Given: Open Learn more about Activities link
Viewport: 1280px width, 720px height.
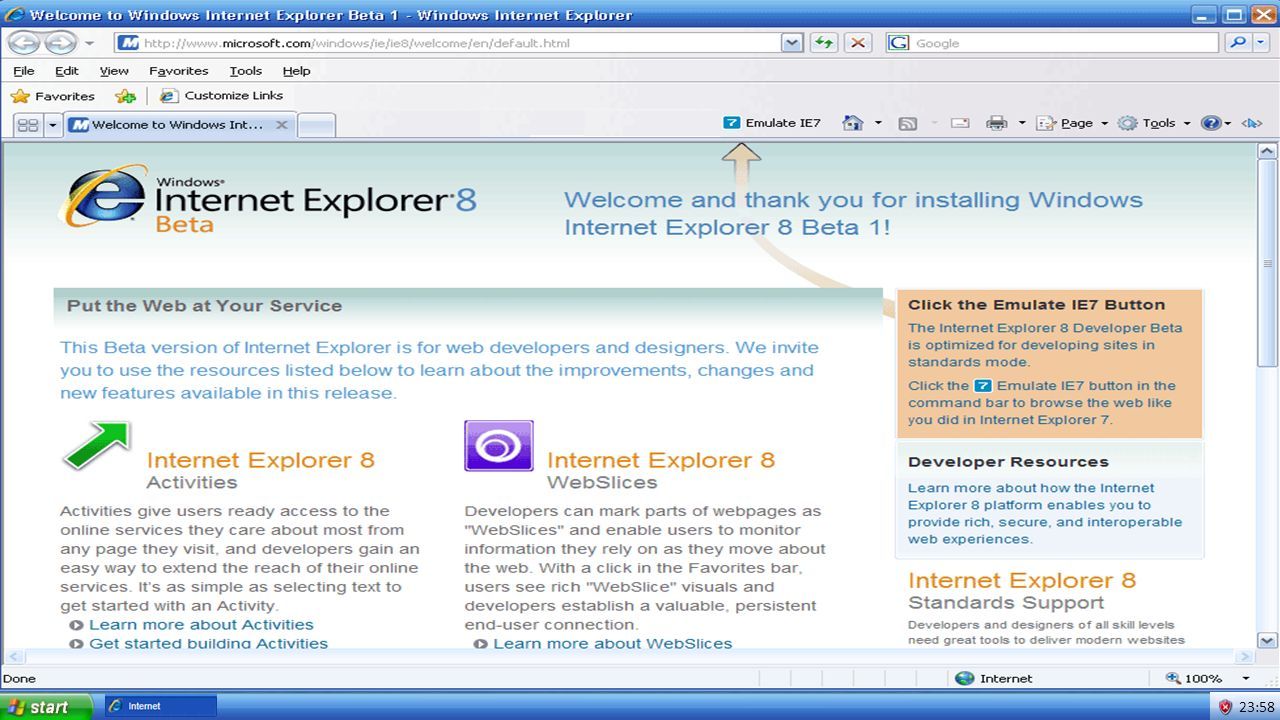Looking at the screenshot, I should click(201, 625).
